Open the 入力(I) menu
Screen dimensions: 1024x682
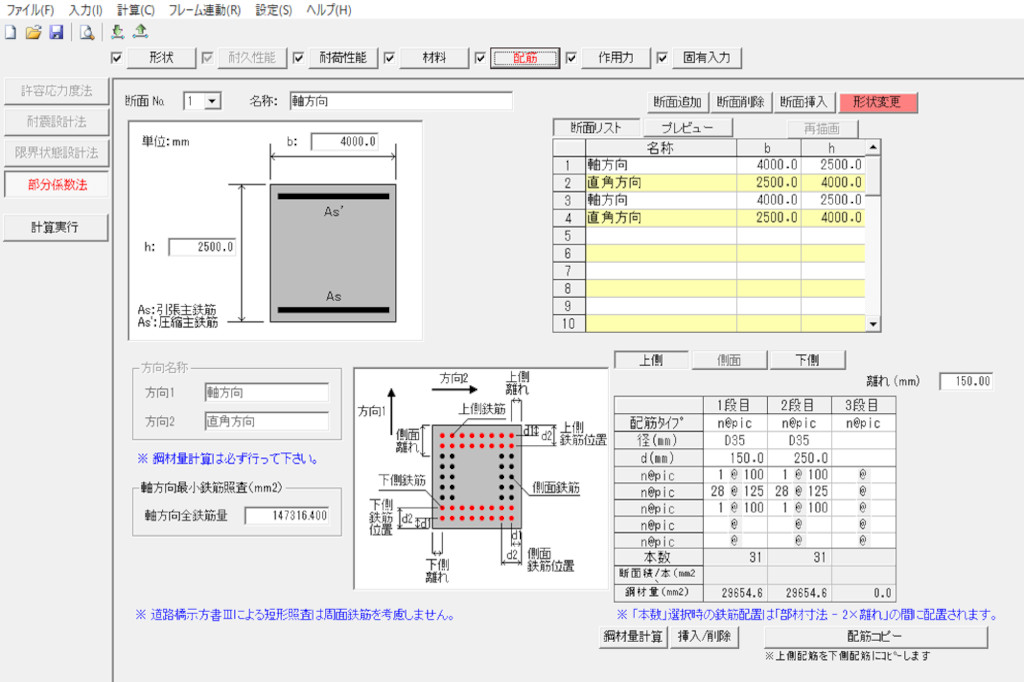(86, 10)
